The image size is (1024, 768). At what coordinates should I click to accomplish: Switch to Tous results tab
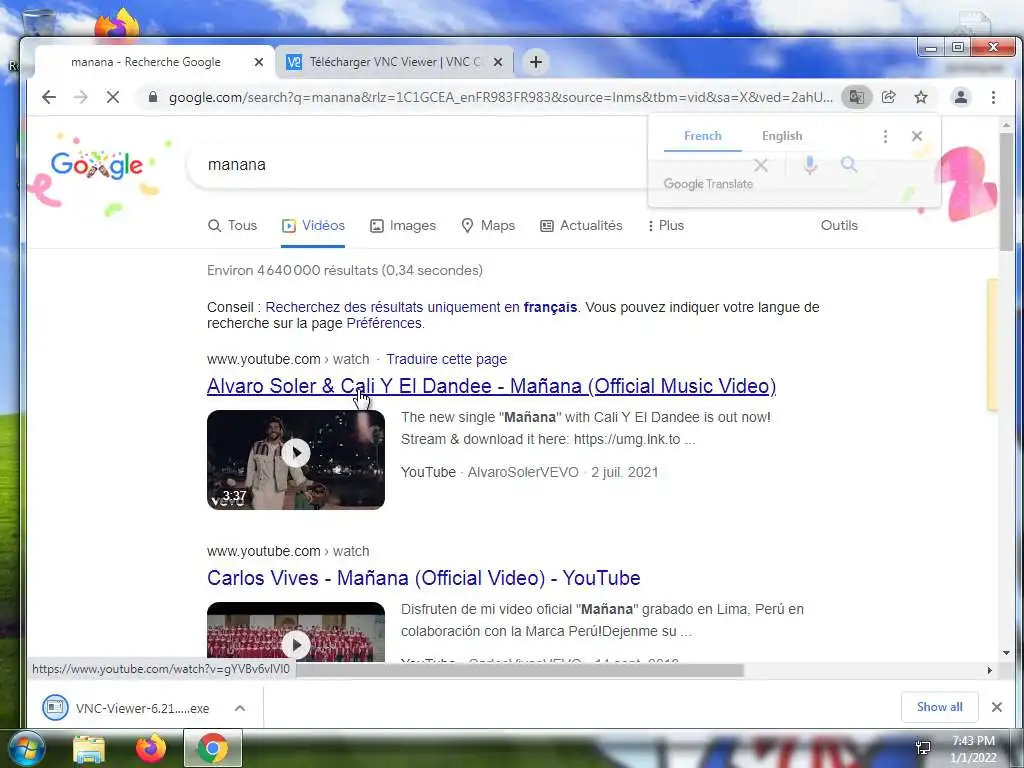tap(232, 225)
